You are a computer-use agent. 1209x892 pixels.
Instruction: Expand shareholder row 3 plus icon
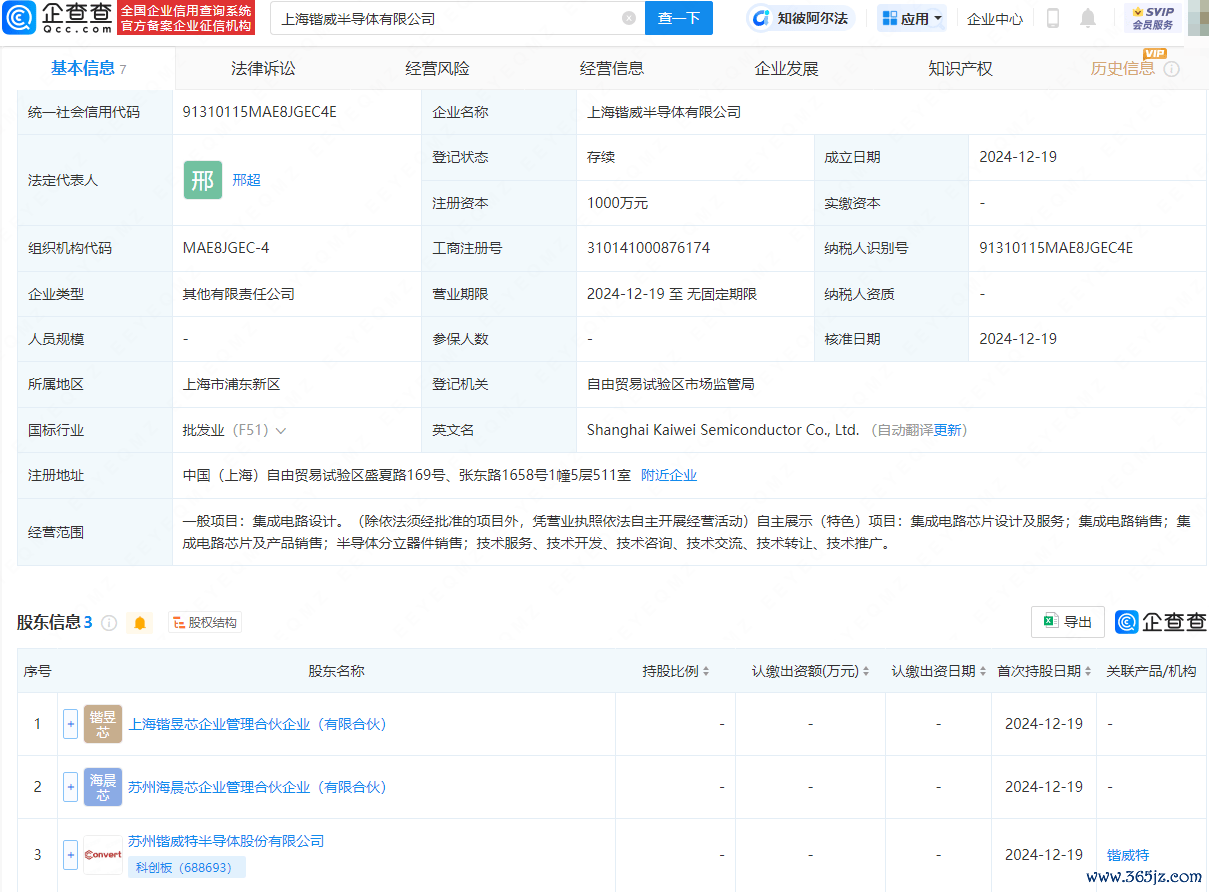point(70,855)
